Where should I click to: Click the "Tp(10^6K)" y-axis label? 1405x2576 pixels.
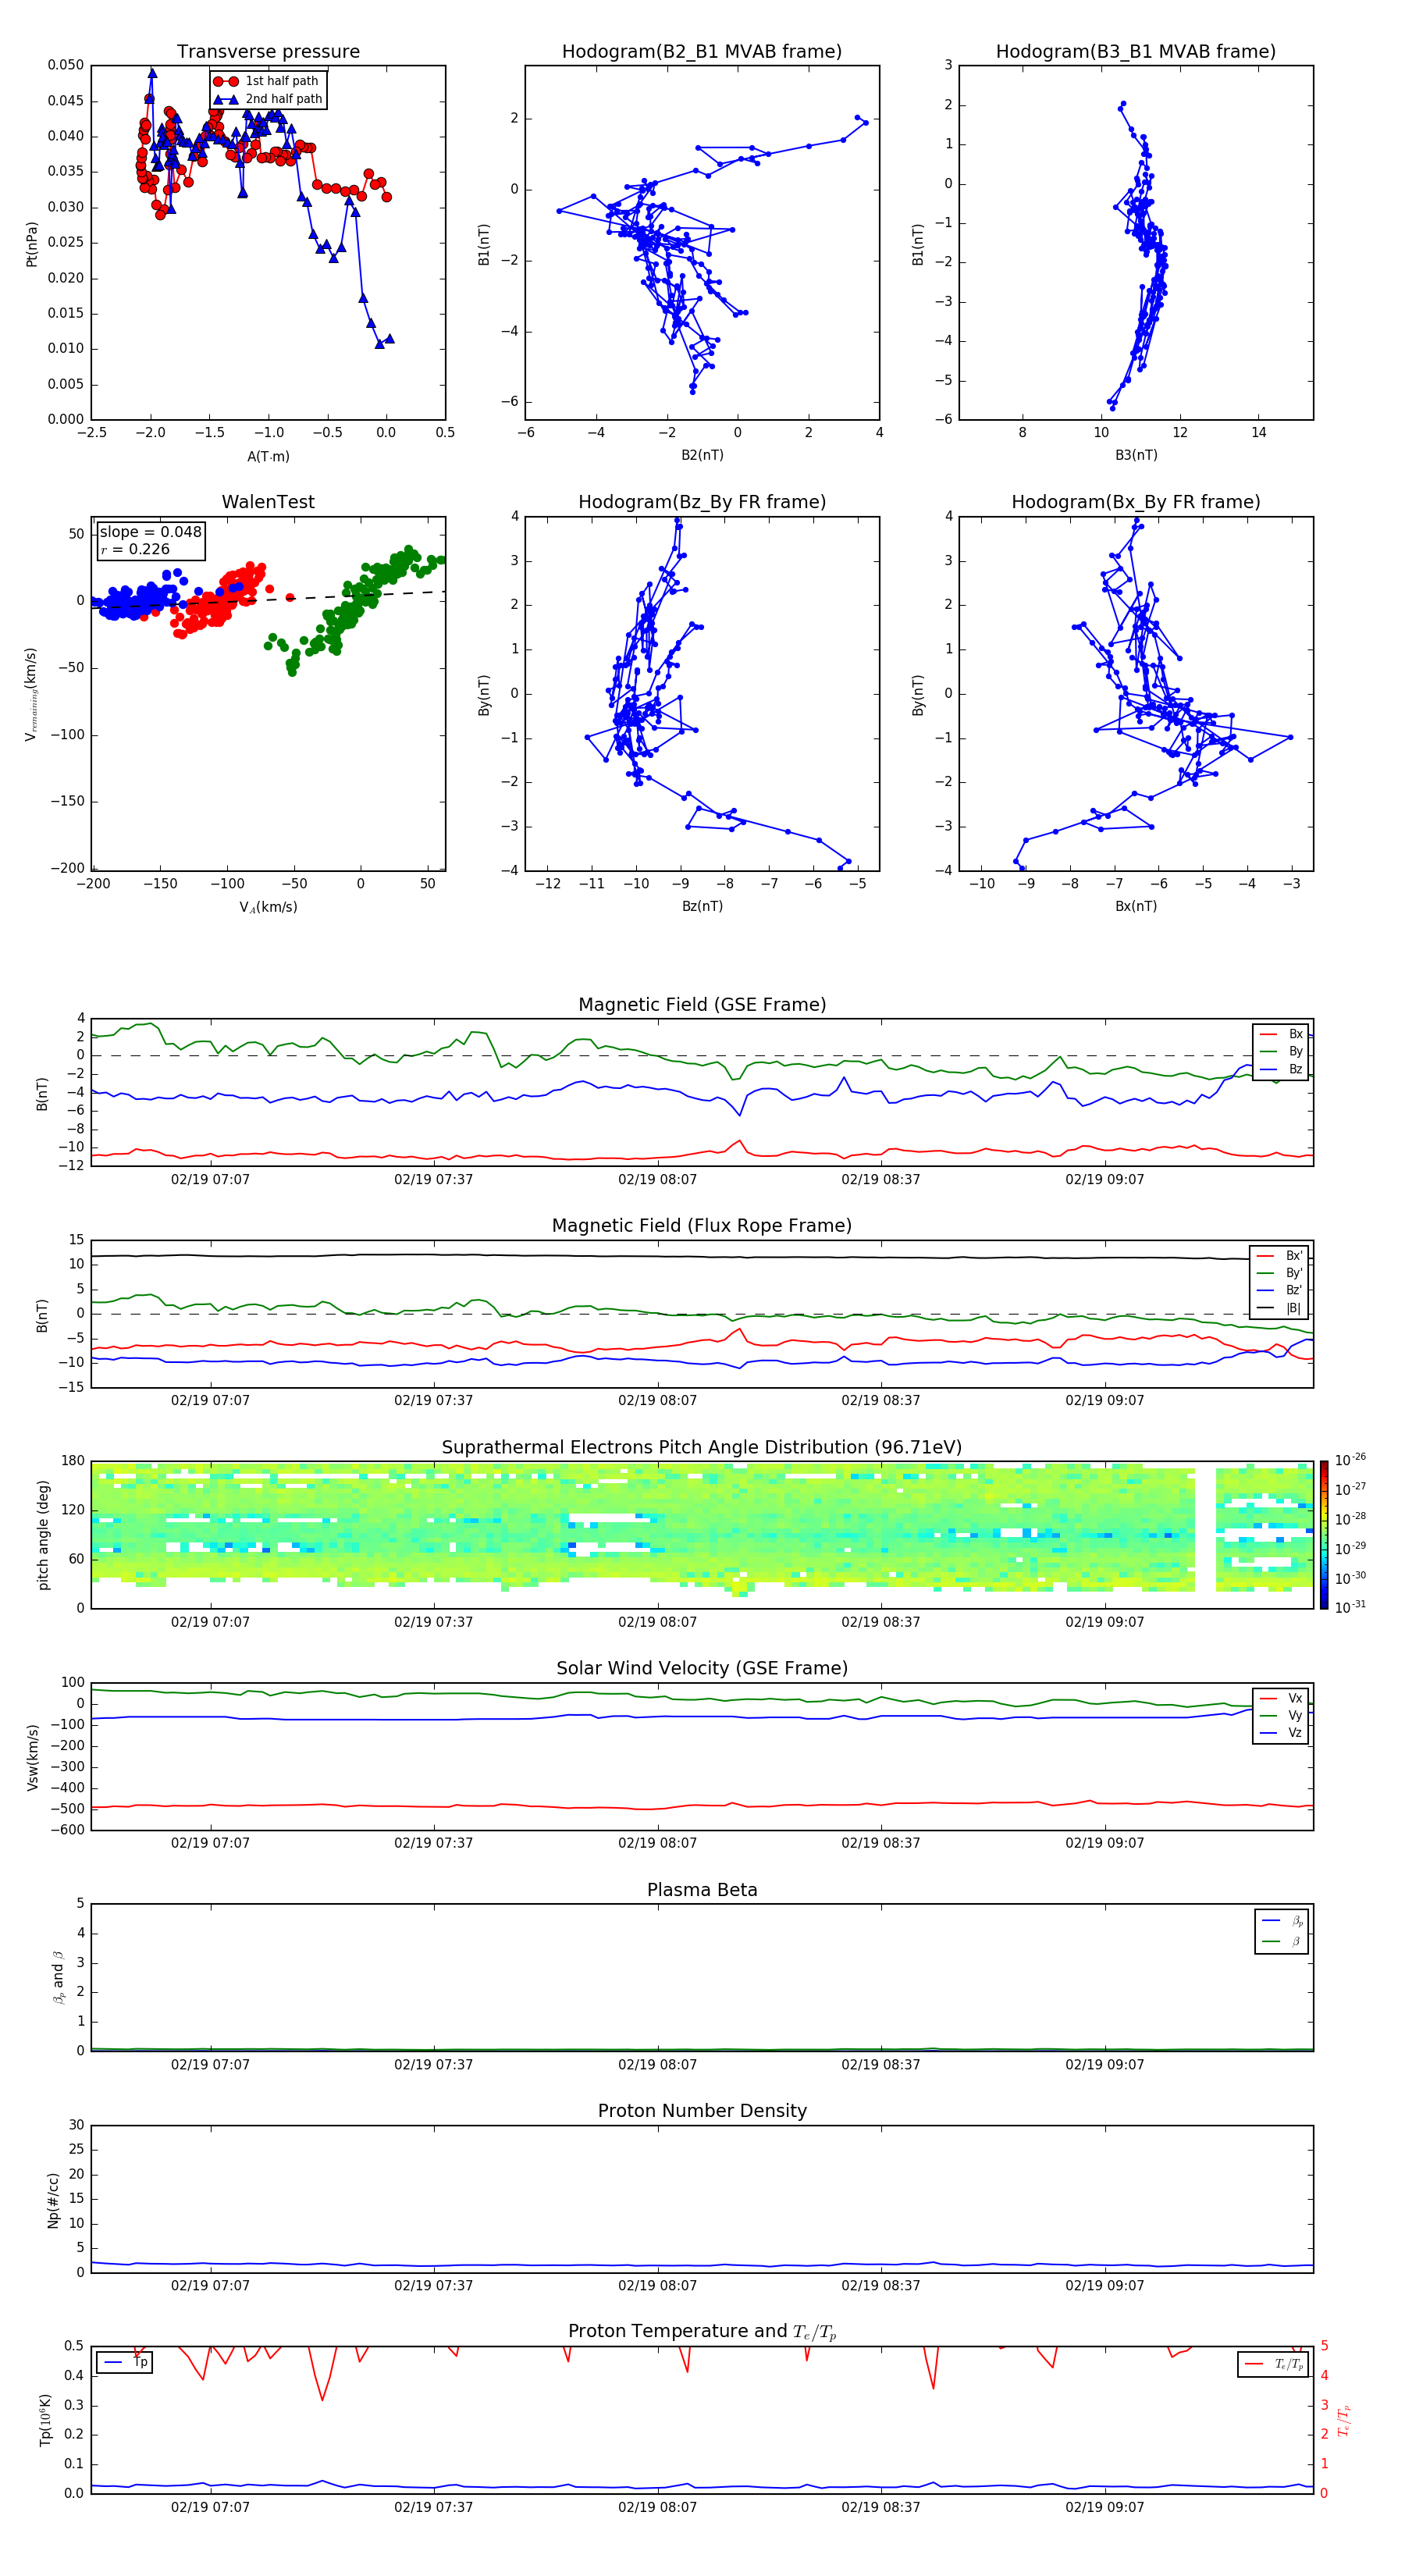tap(45, 2420)
